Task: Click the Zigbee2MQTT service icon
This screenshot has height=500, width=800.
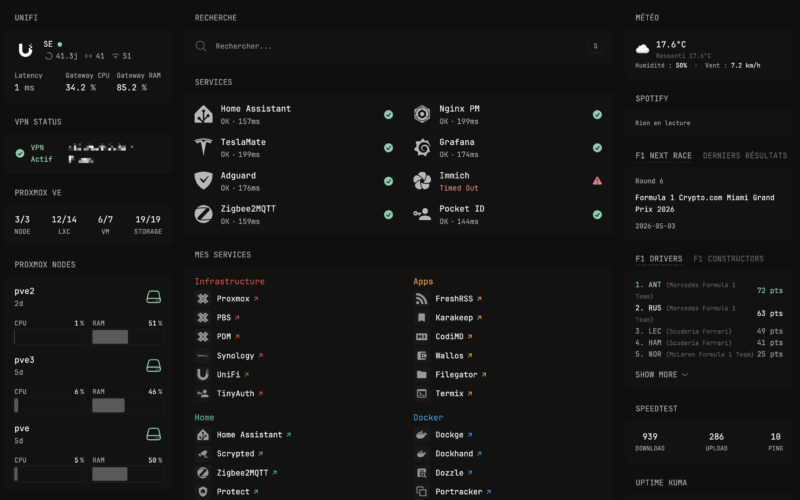Action: tap(204, 214)
